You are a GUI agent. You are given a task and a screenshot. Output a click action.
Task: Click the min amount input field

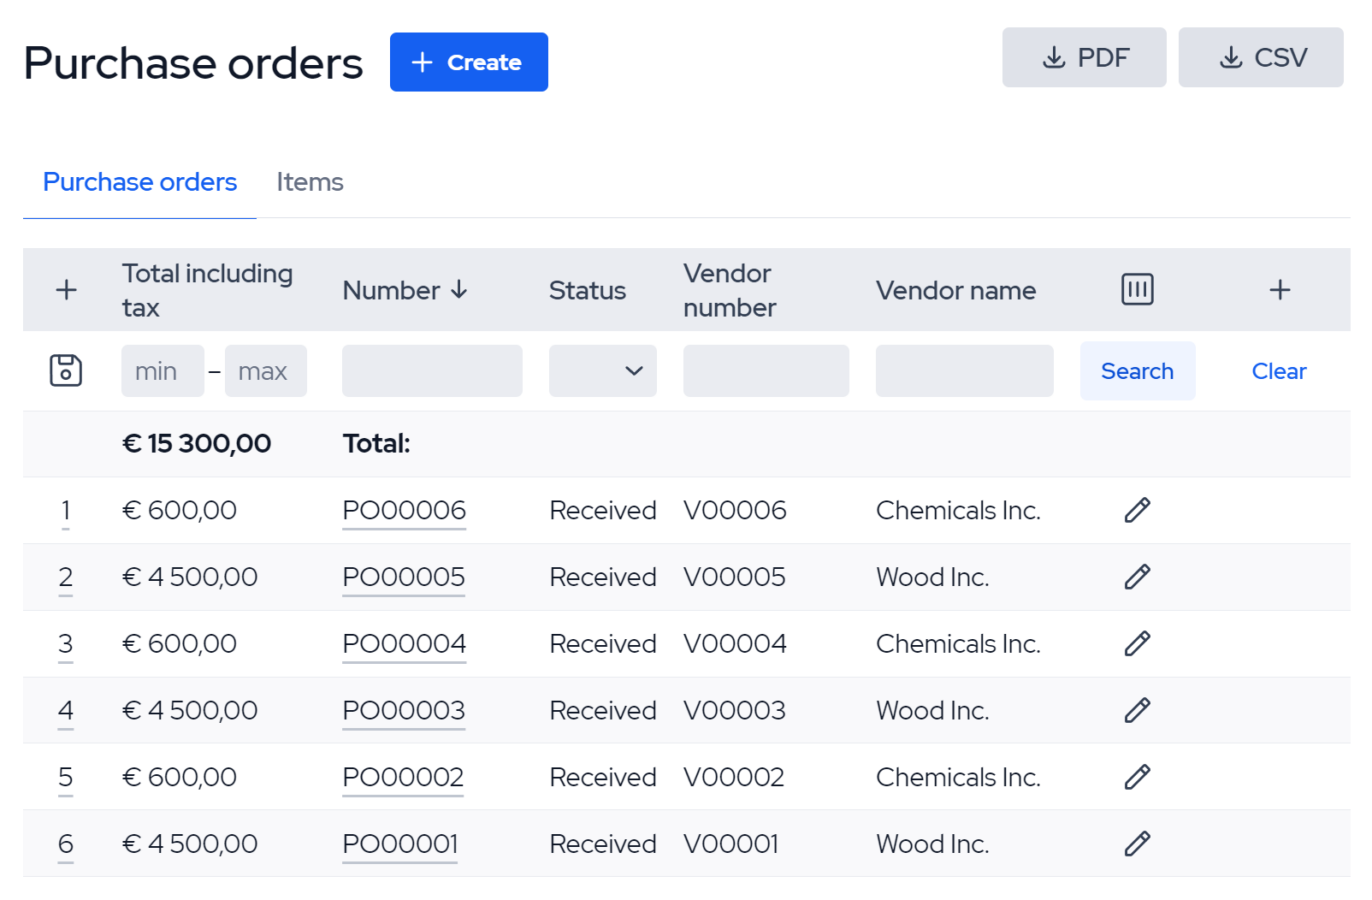coord(162,370)
